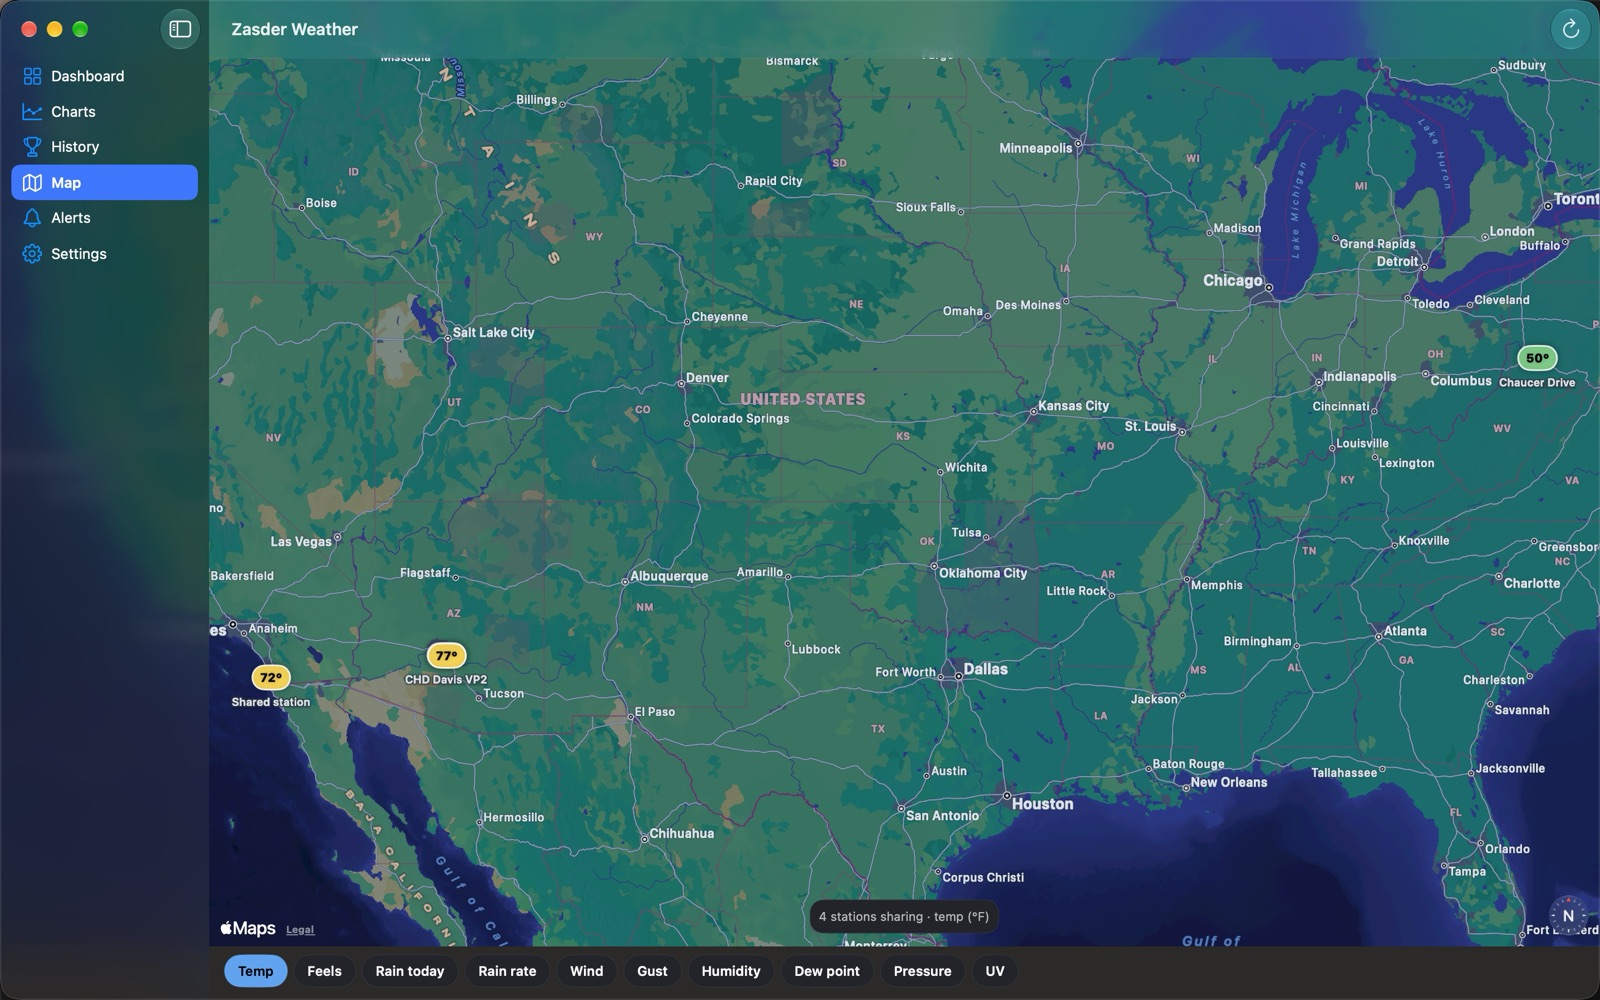Switch map layer to Wind

pyautogui.click(x=586, y=971)
